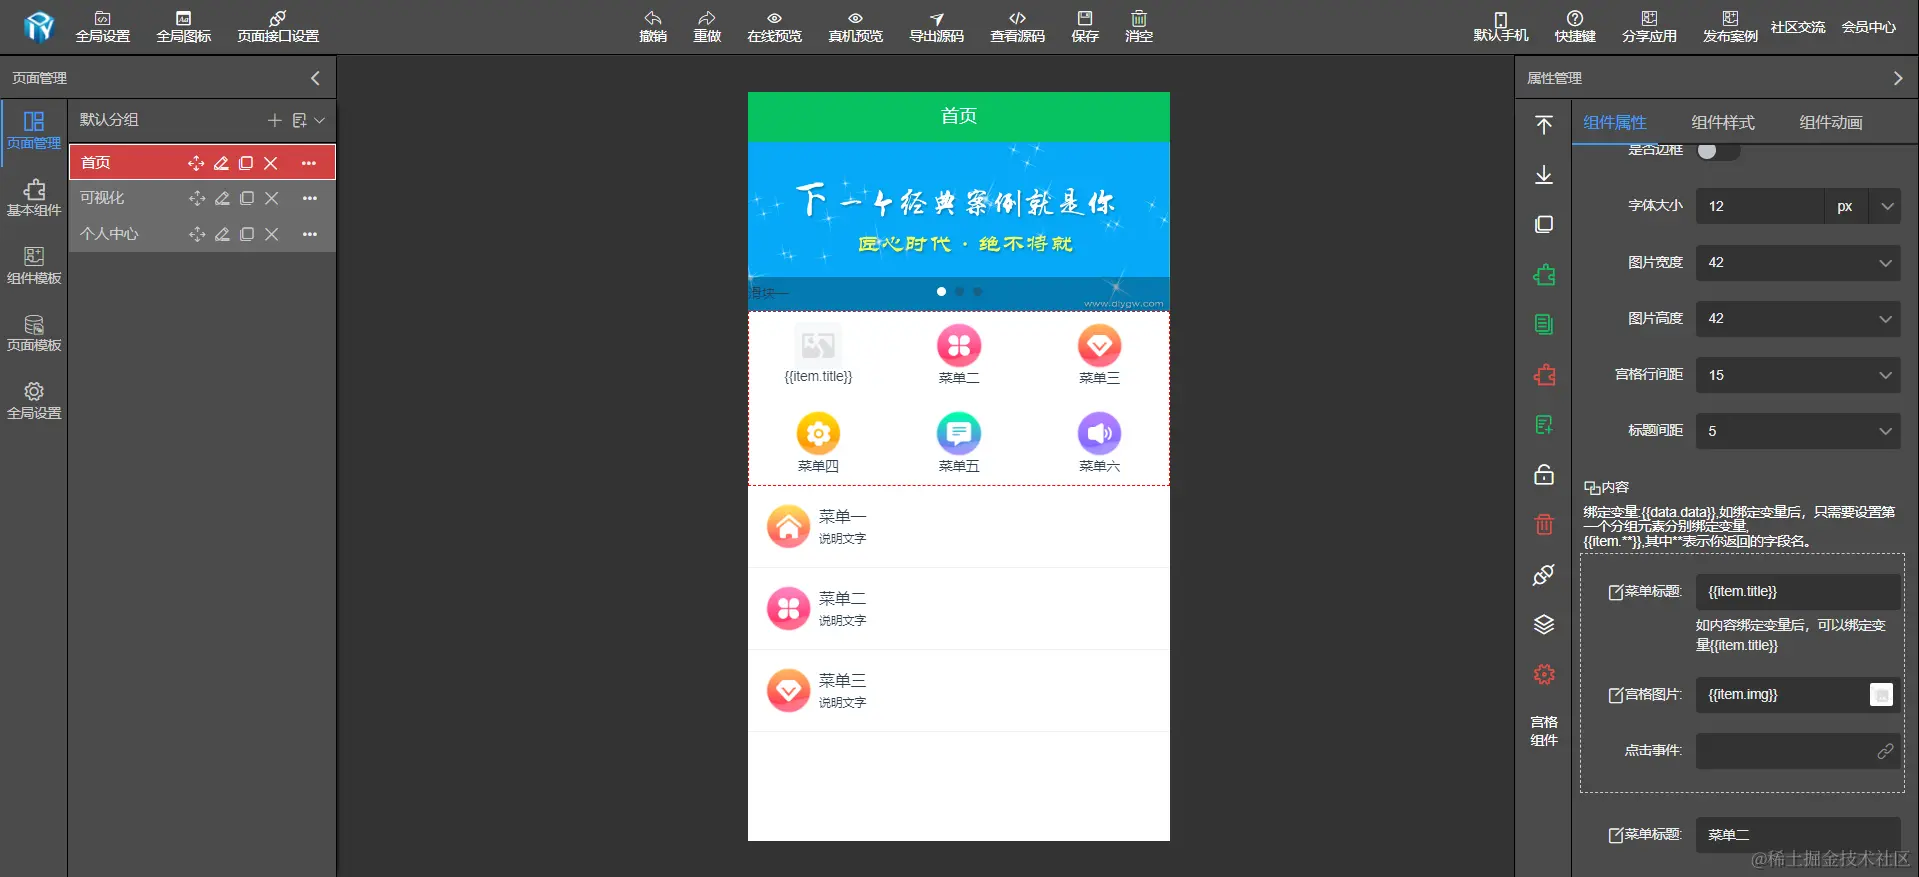Delete the 可视化 page with X icon
Viewport: 1919px width, 877px height.
271,198
